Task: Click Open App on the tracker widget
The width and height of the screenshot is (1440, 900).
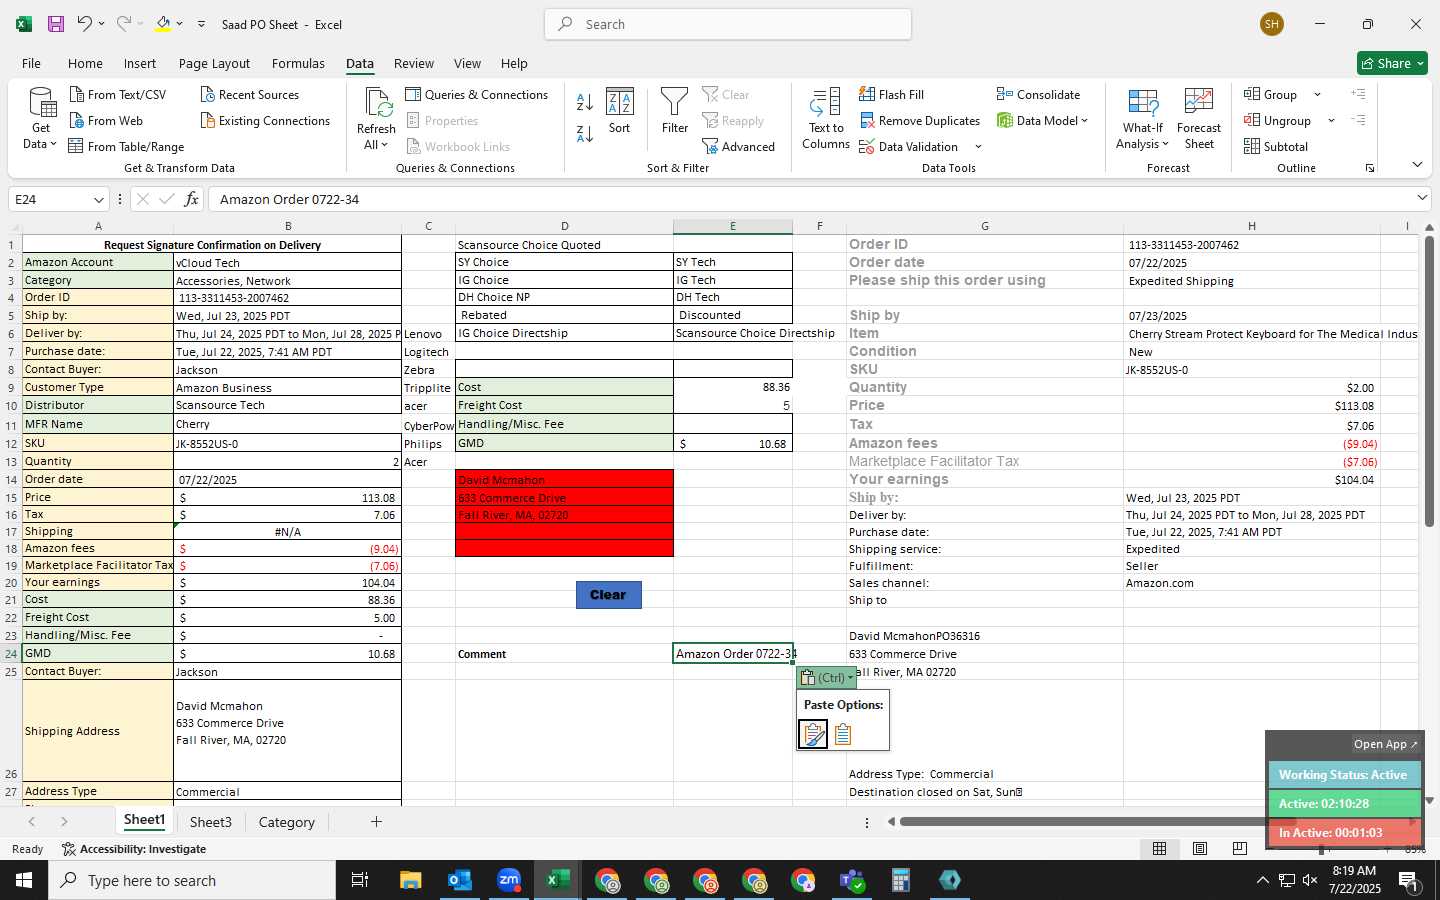Action: [1385, 744]
